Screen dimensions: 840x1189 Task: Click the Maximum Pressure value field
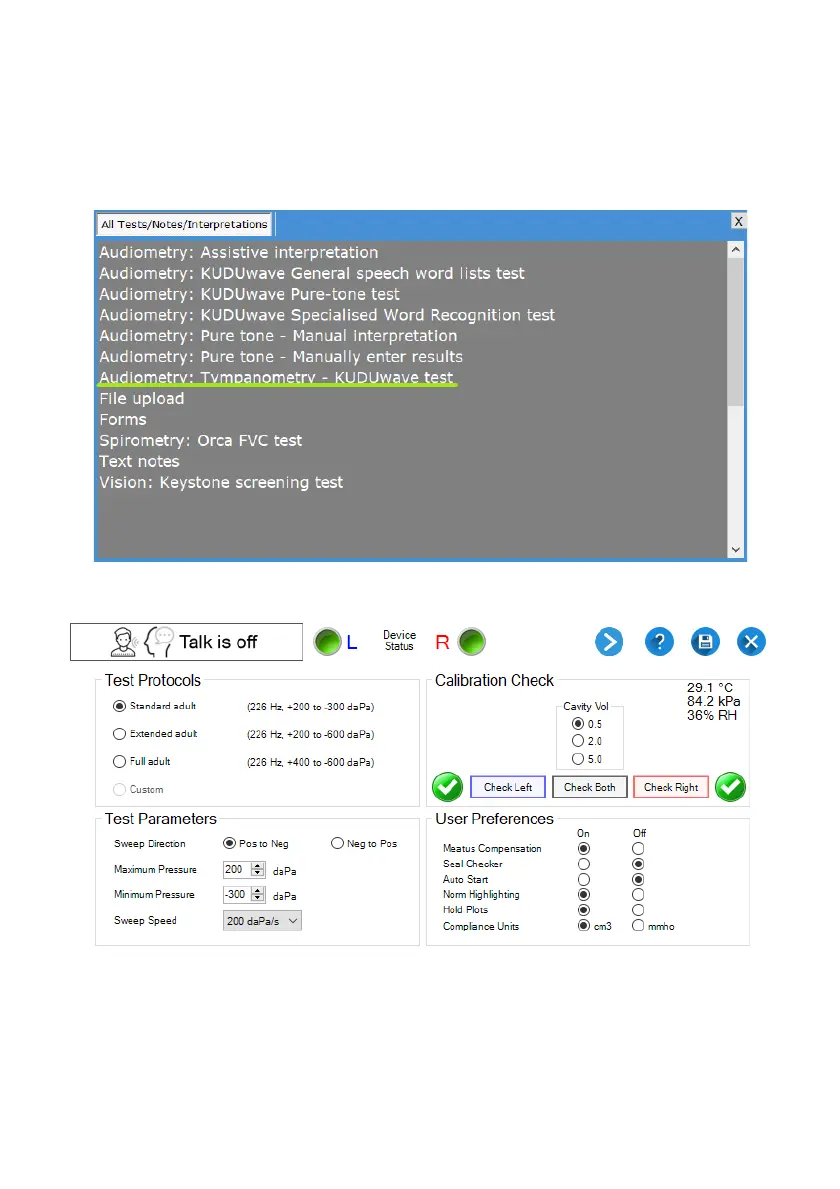(x=237, y=870)
